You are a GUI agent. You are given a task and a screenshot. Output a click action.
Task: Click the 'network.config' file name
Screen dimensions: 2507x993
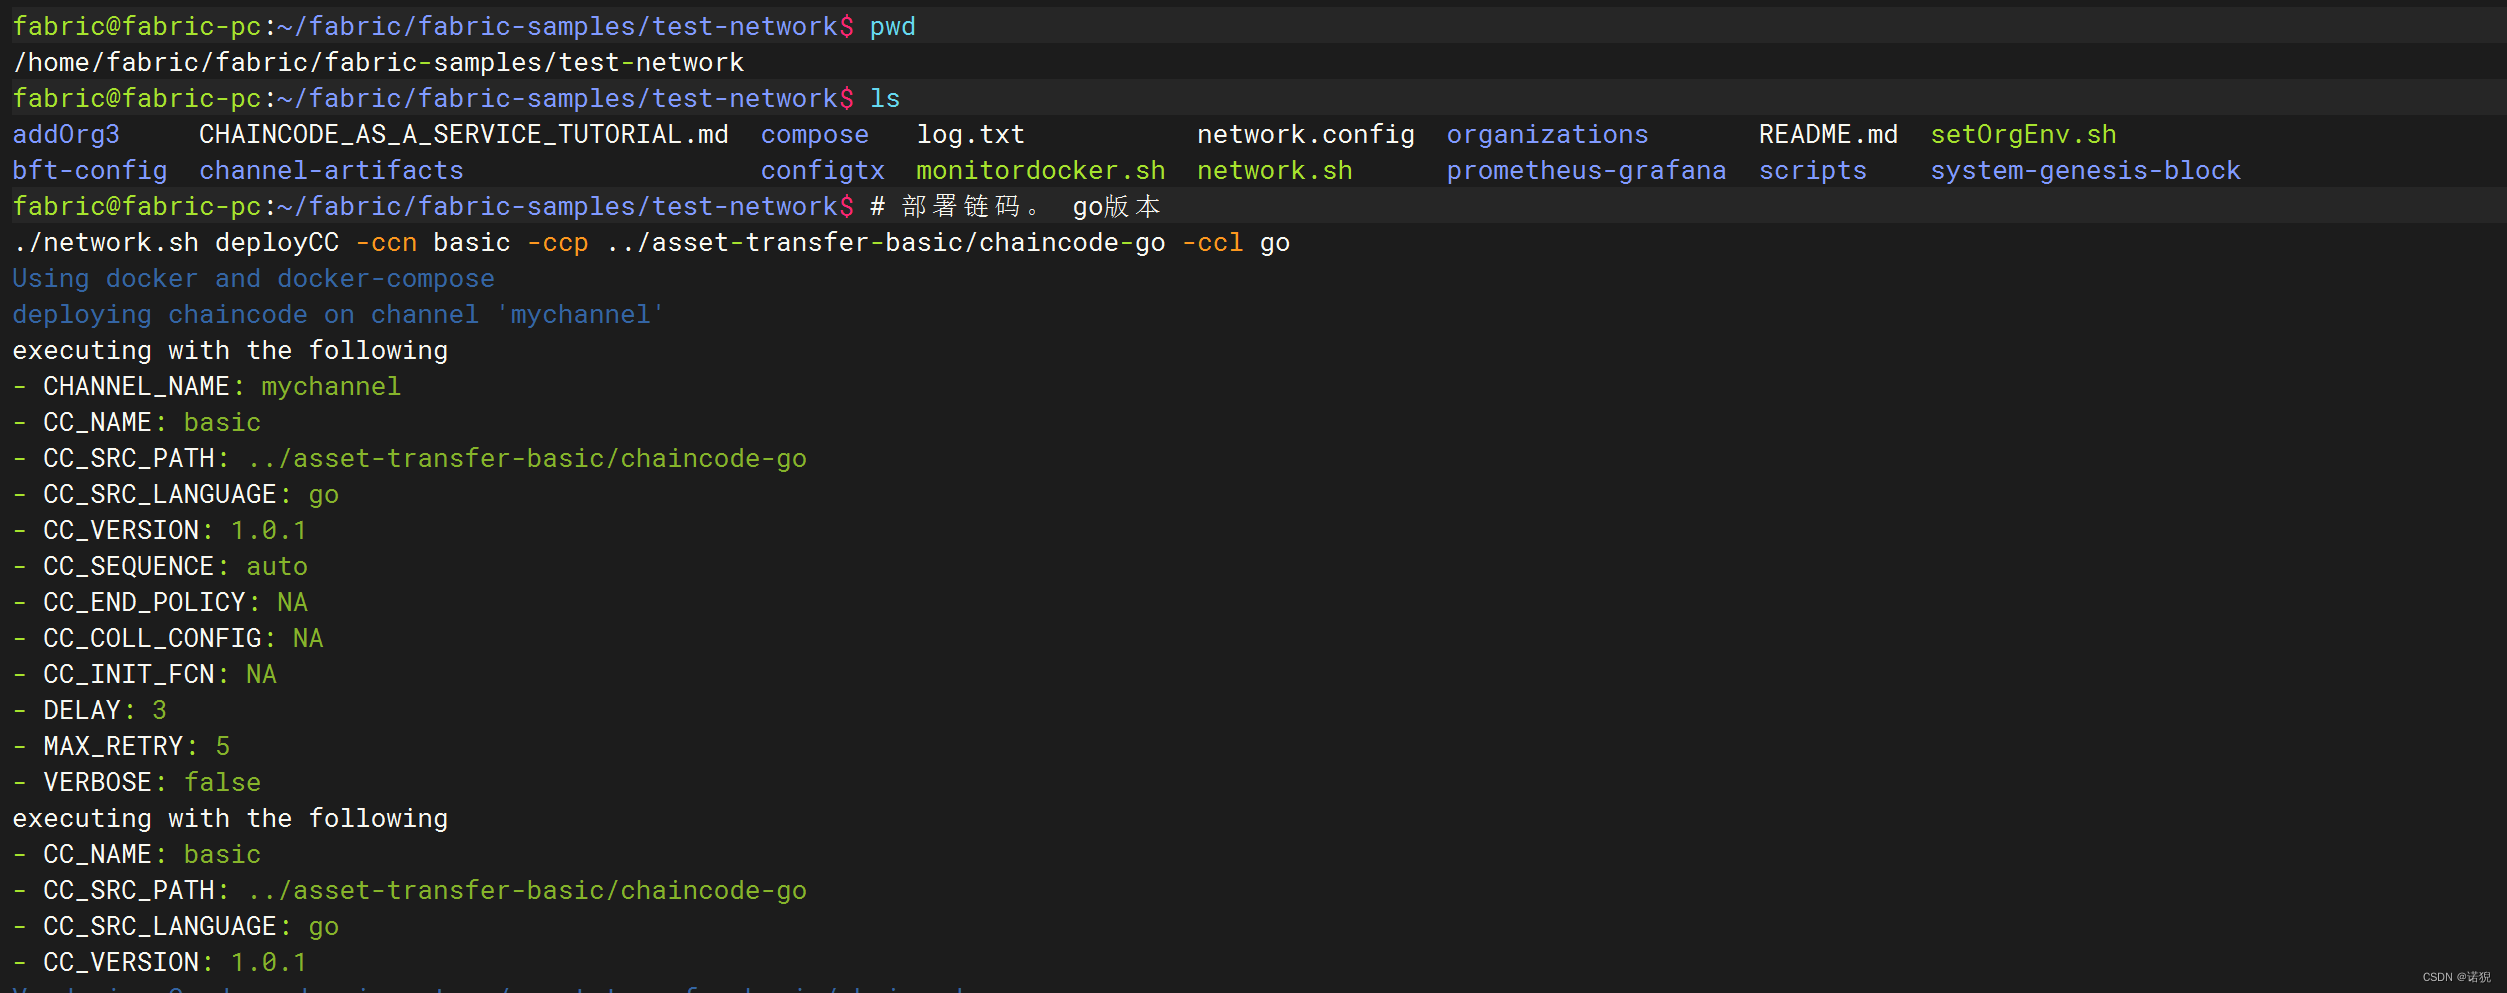point(1306,135)
